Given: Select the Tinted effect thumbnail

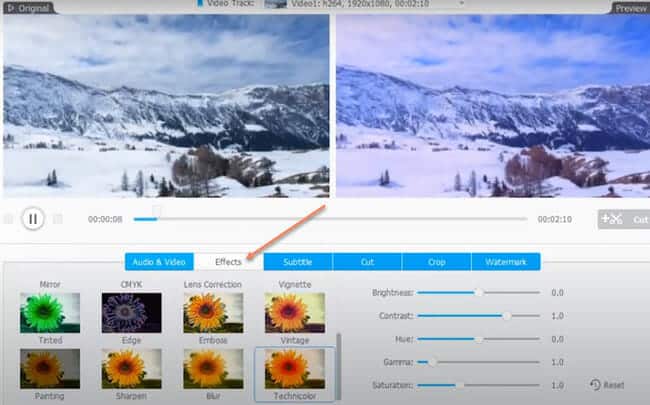Looking at the screenshot, I should point(50,313).
